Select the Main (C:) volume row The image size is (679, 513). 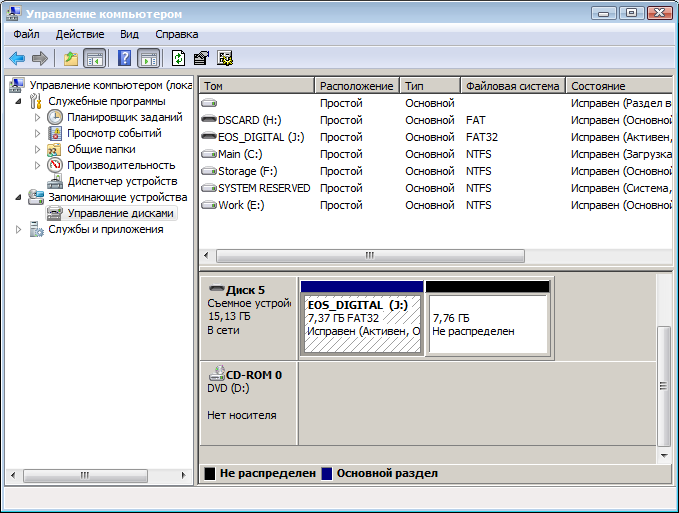(241, 154)
